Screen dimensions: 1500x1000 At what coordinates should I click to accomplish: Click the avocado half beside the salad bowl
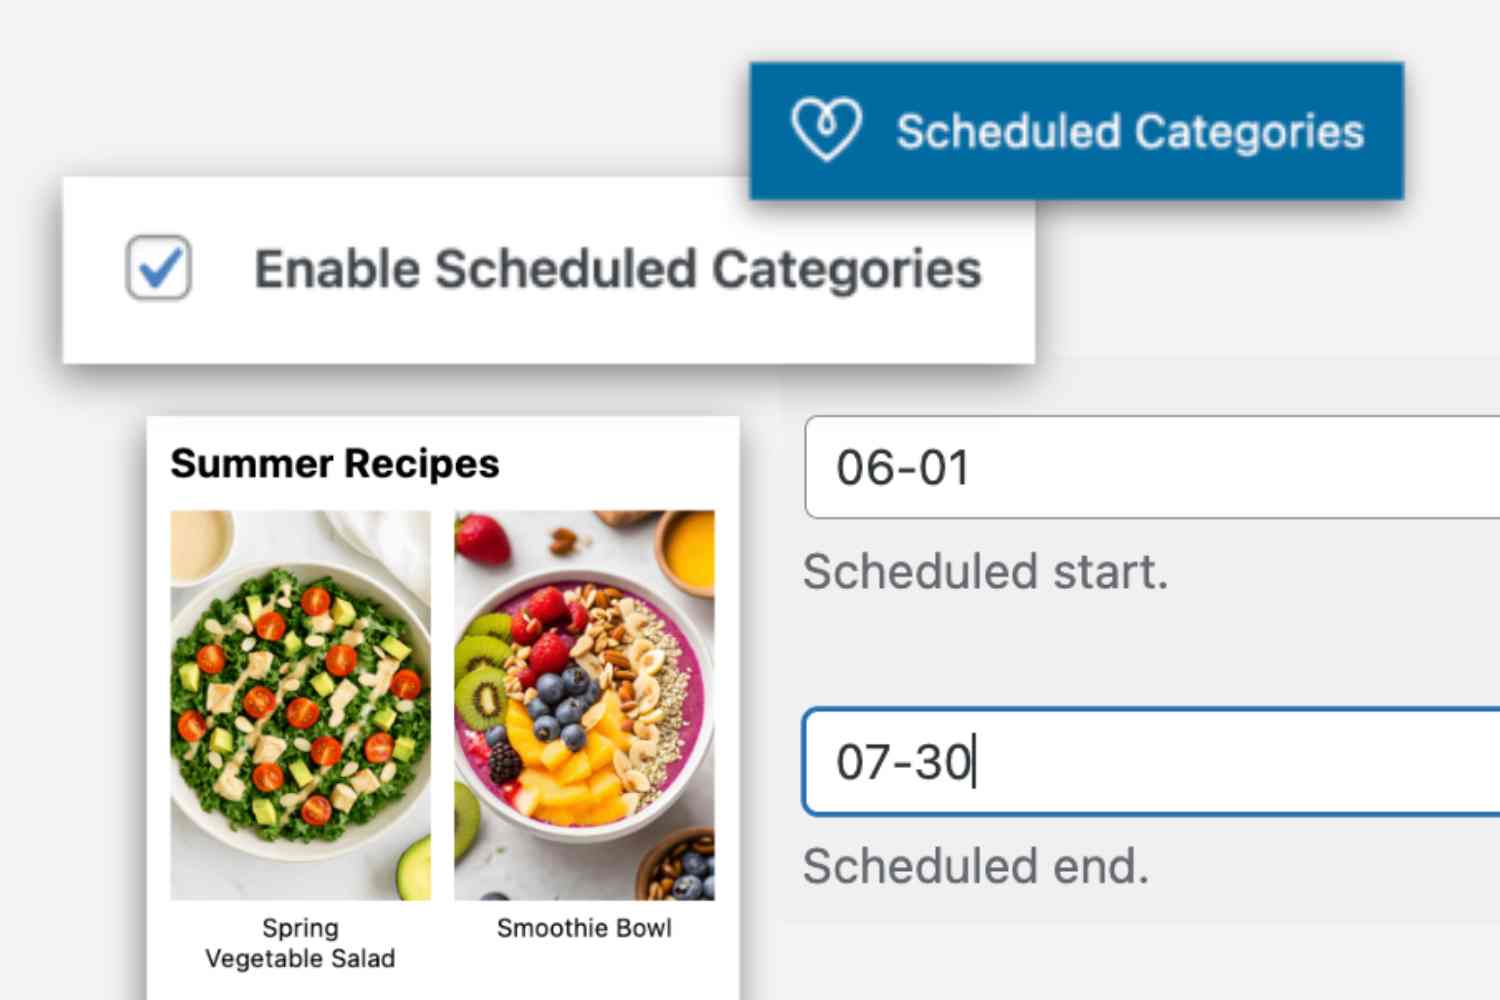pyautogui.click(x=412, y=866)
